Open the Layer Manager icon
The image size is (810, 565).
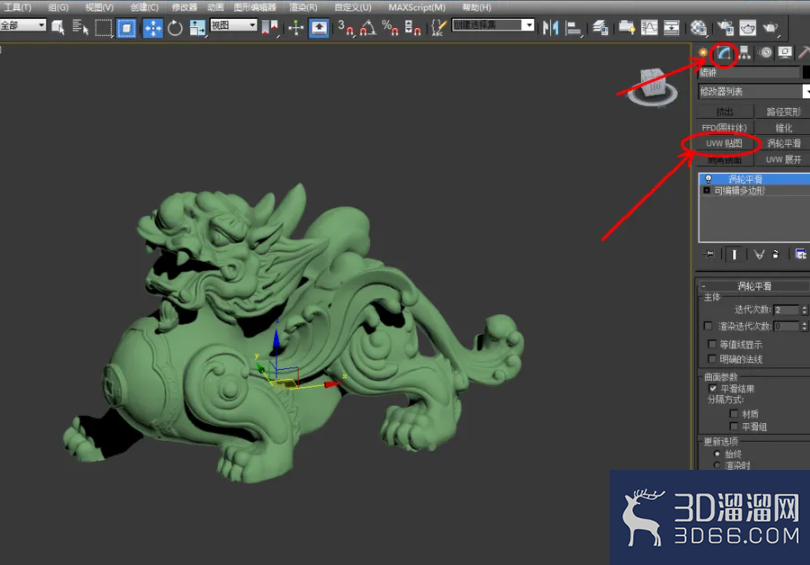click(600, 27)
